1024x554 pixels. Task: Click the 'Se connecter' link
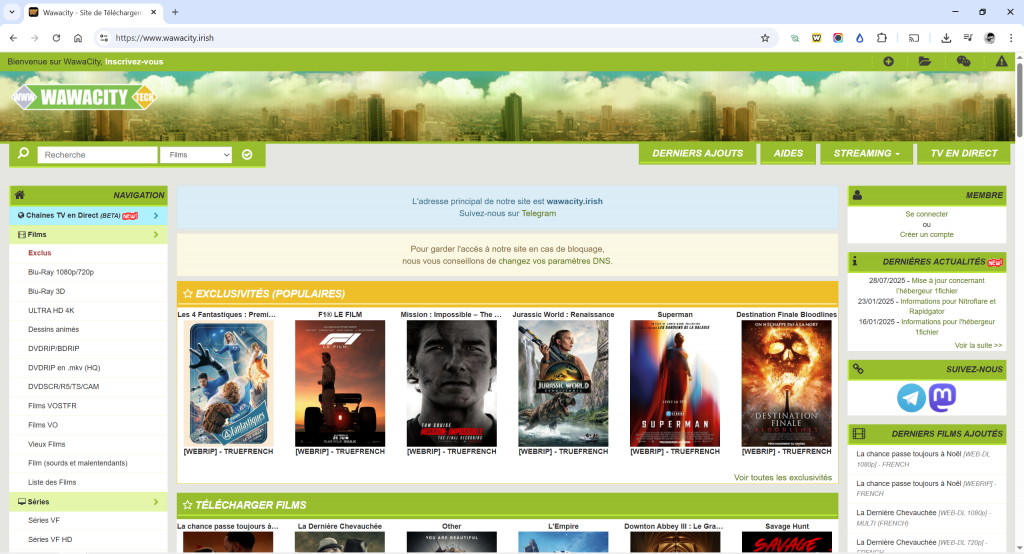(x=926, y=214)
